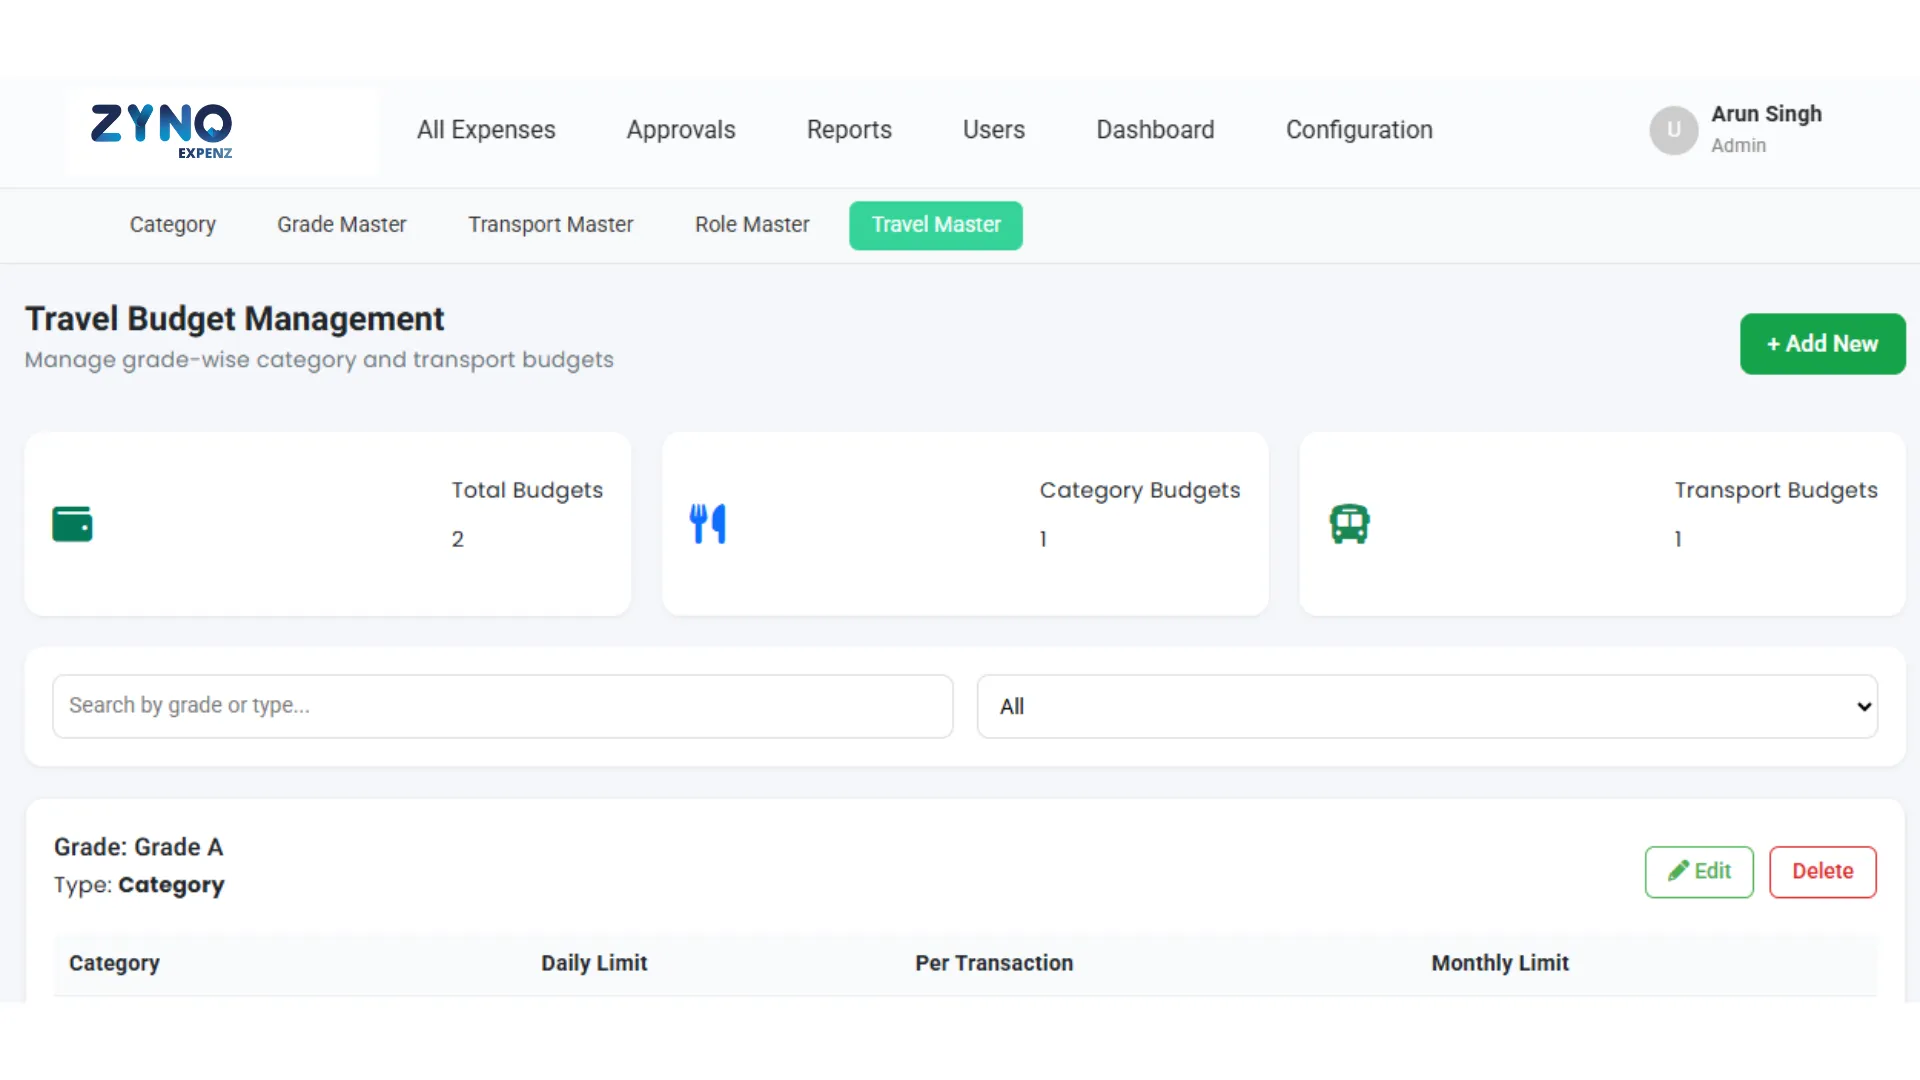Click the pencil icon on Edit button
Image resolution: width=1920 pixels, height=1080 pixels.
(1677, 871)
